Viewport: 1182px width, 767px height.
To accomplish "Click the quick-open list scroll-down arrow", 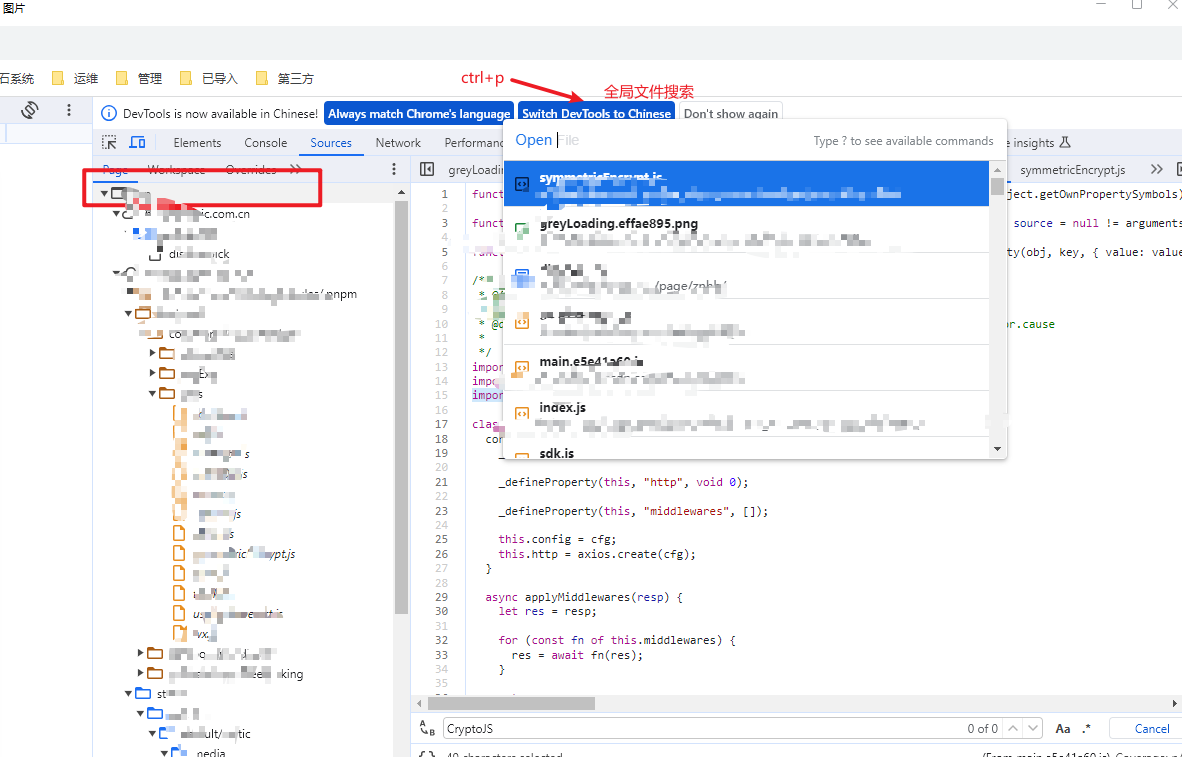I will coord(997,449).
